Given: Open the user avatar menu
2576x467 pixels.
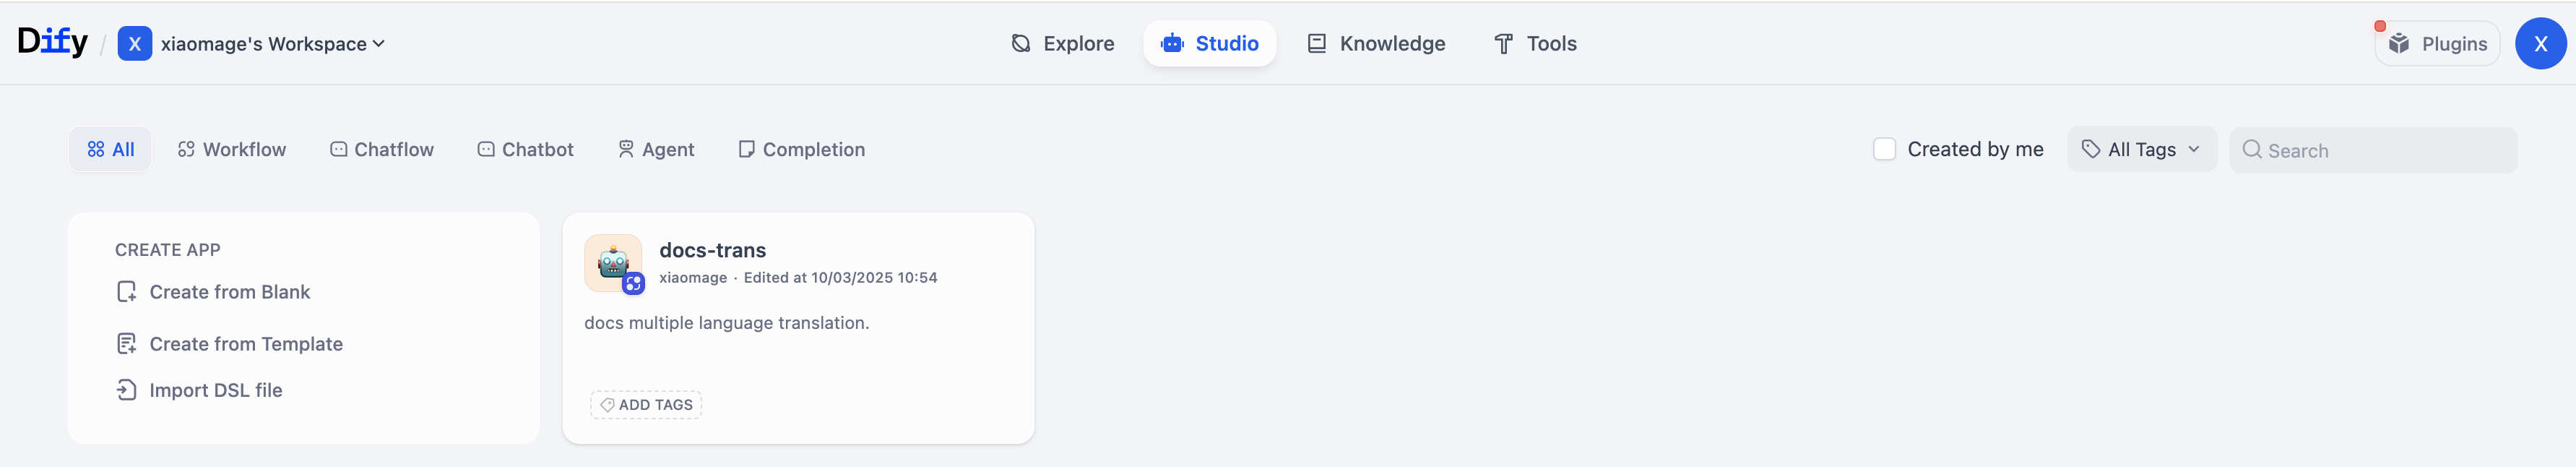Looking at the screenshot, I should (x=2539, y=44).
